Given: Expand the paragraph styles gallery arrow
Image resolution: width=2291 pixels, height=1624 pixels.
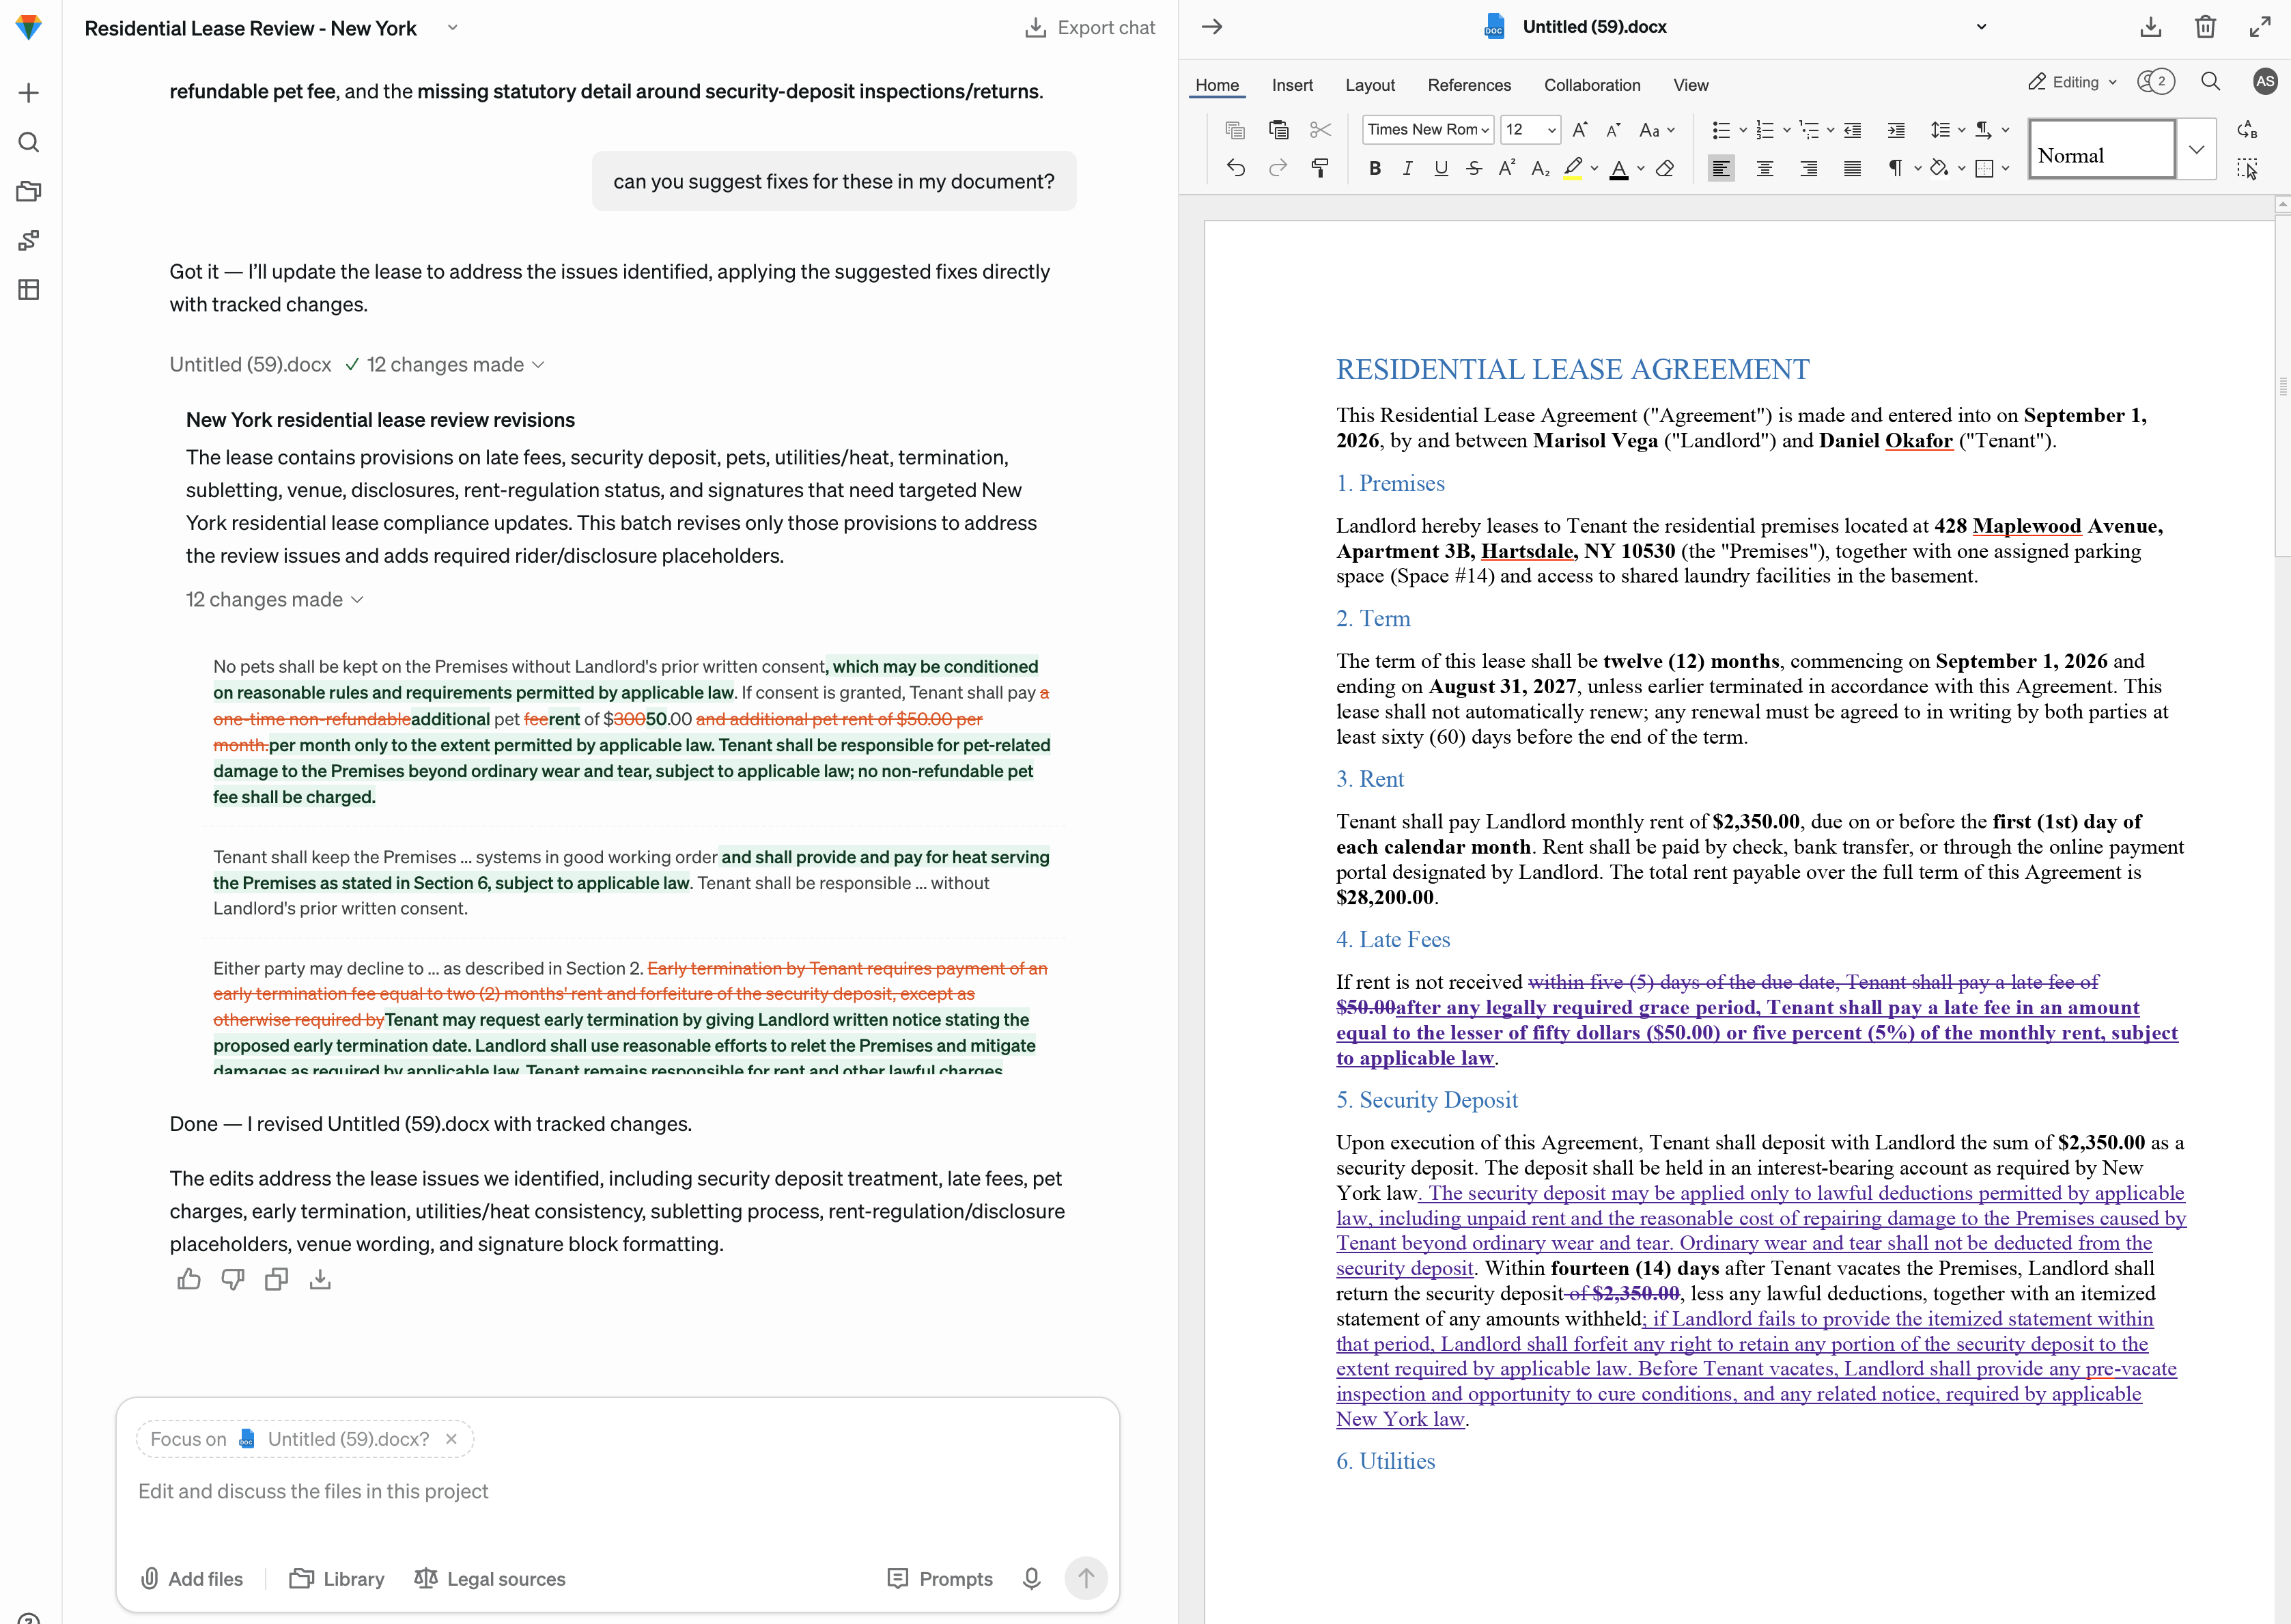Looking at the screenshot, I should (2196, 150).
